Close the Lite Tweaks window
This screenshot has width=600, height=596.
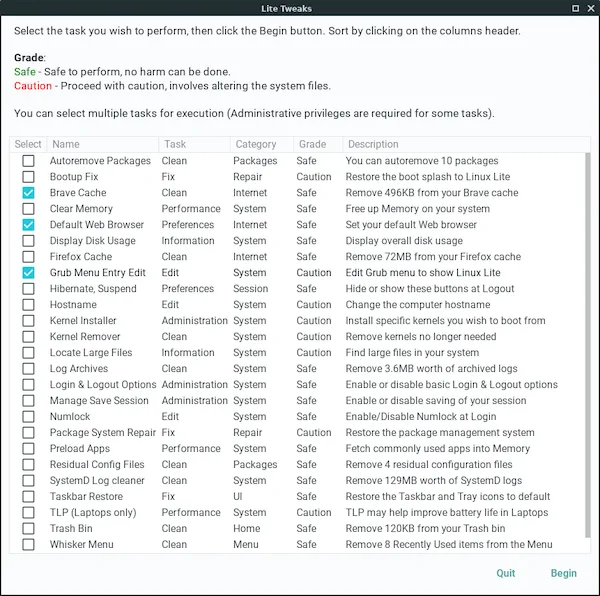coord(591,8)
